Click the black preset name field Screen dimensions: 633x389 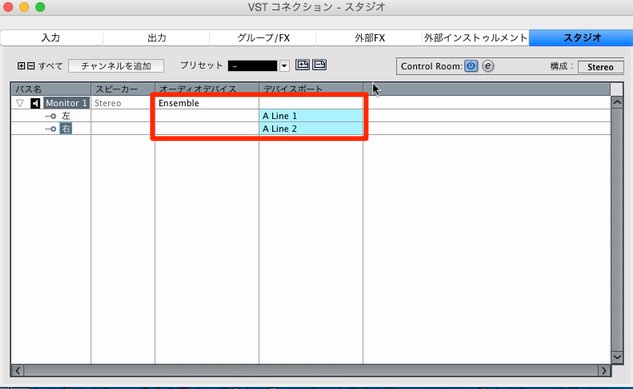point(252,66)
